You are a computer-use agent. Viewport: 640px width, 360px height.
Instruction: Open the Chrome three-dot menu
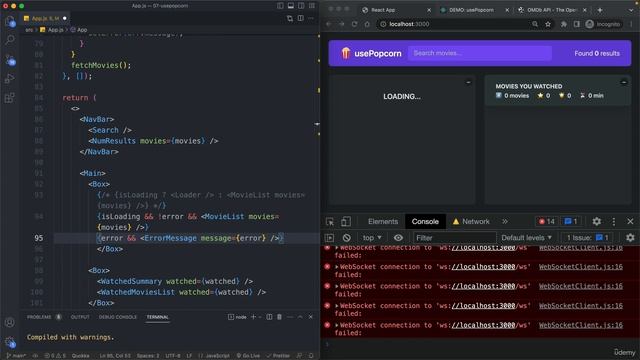pos(631,24)
